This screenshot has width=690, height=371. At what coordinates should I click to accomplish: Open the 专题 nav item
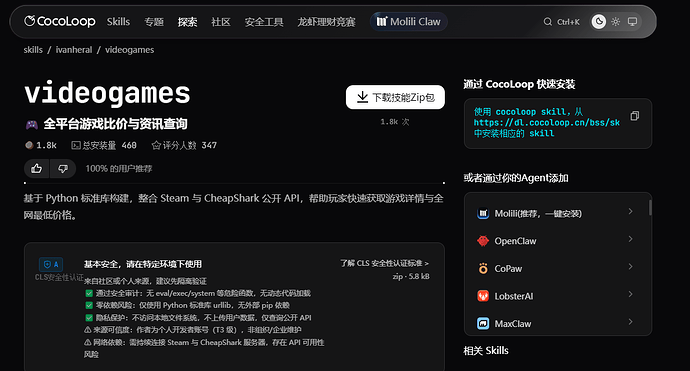click(x=154, y=22)
